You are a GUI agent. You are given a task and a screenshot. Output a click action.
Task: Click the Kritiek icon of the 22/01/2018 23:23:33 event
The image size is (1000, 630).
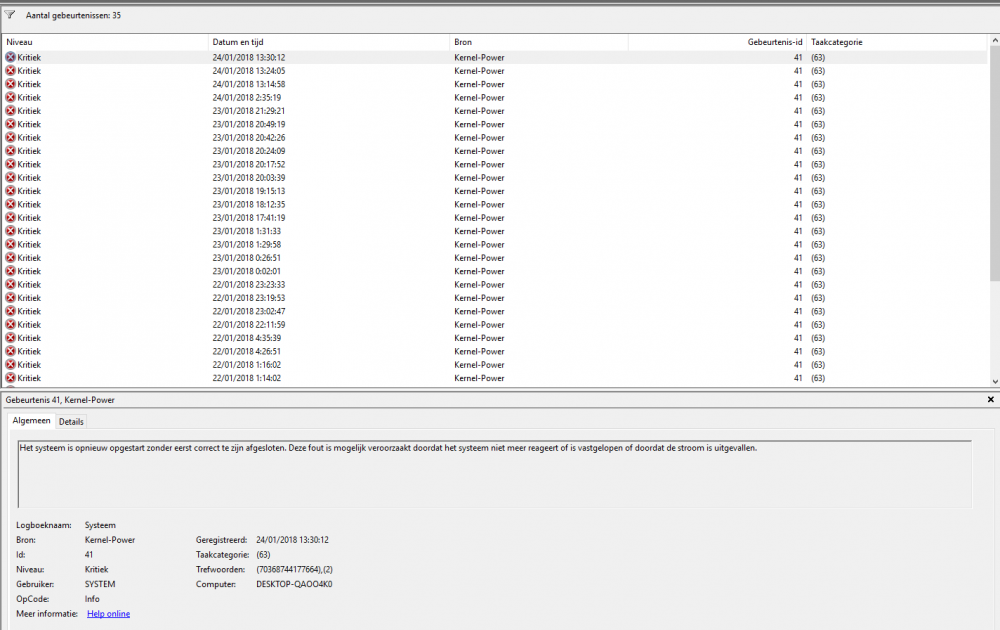point(9,284)
